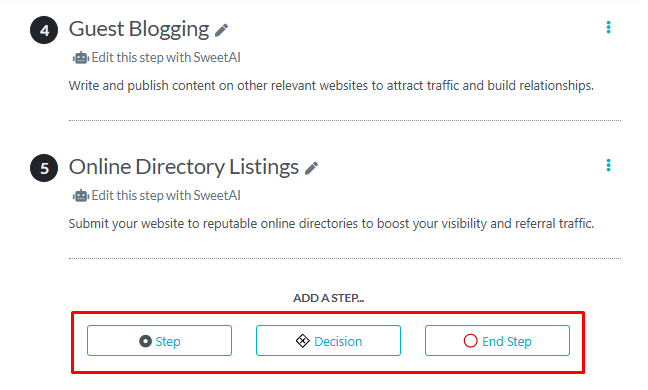648x390 pixels.
Task: Click the diamond icon in Decision button
Action: point(303,341)
